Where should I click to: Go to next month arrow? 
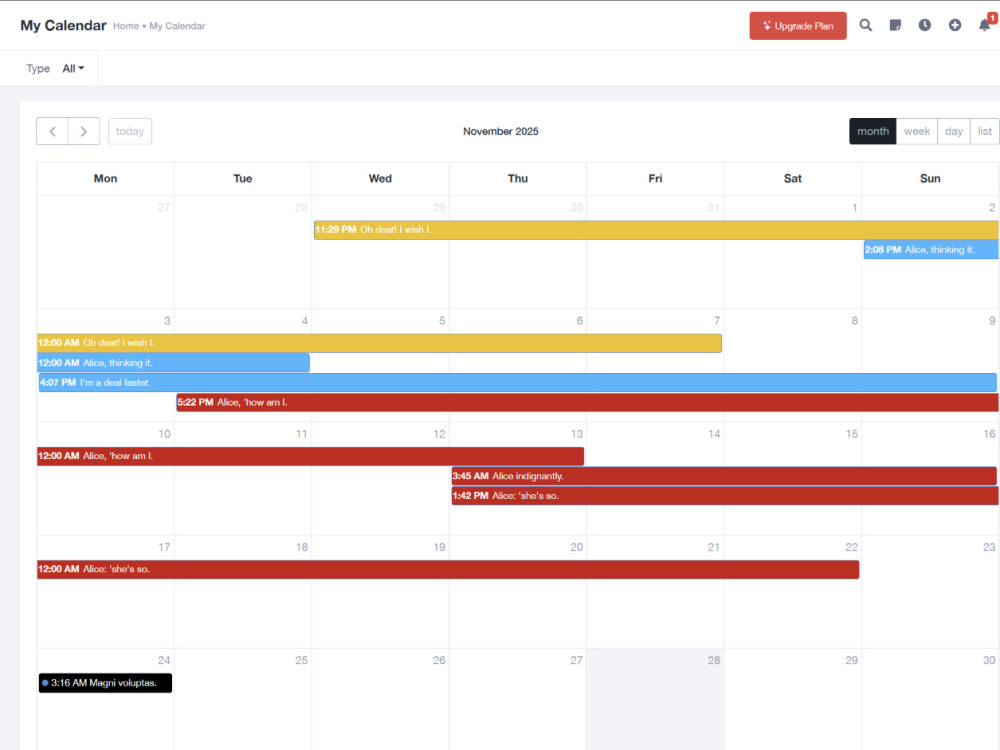pos(84,131)
